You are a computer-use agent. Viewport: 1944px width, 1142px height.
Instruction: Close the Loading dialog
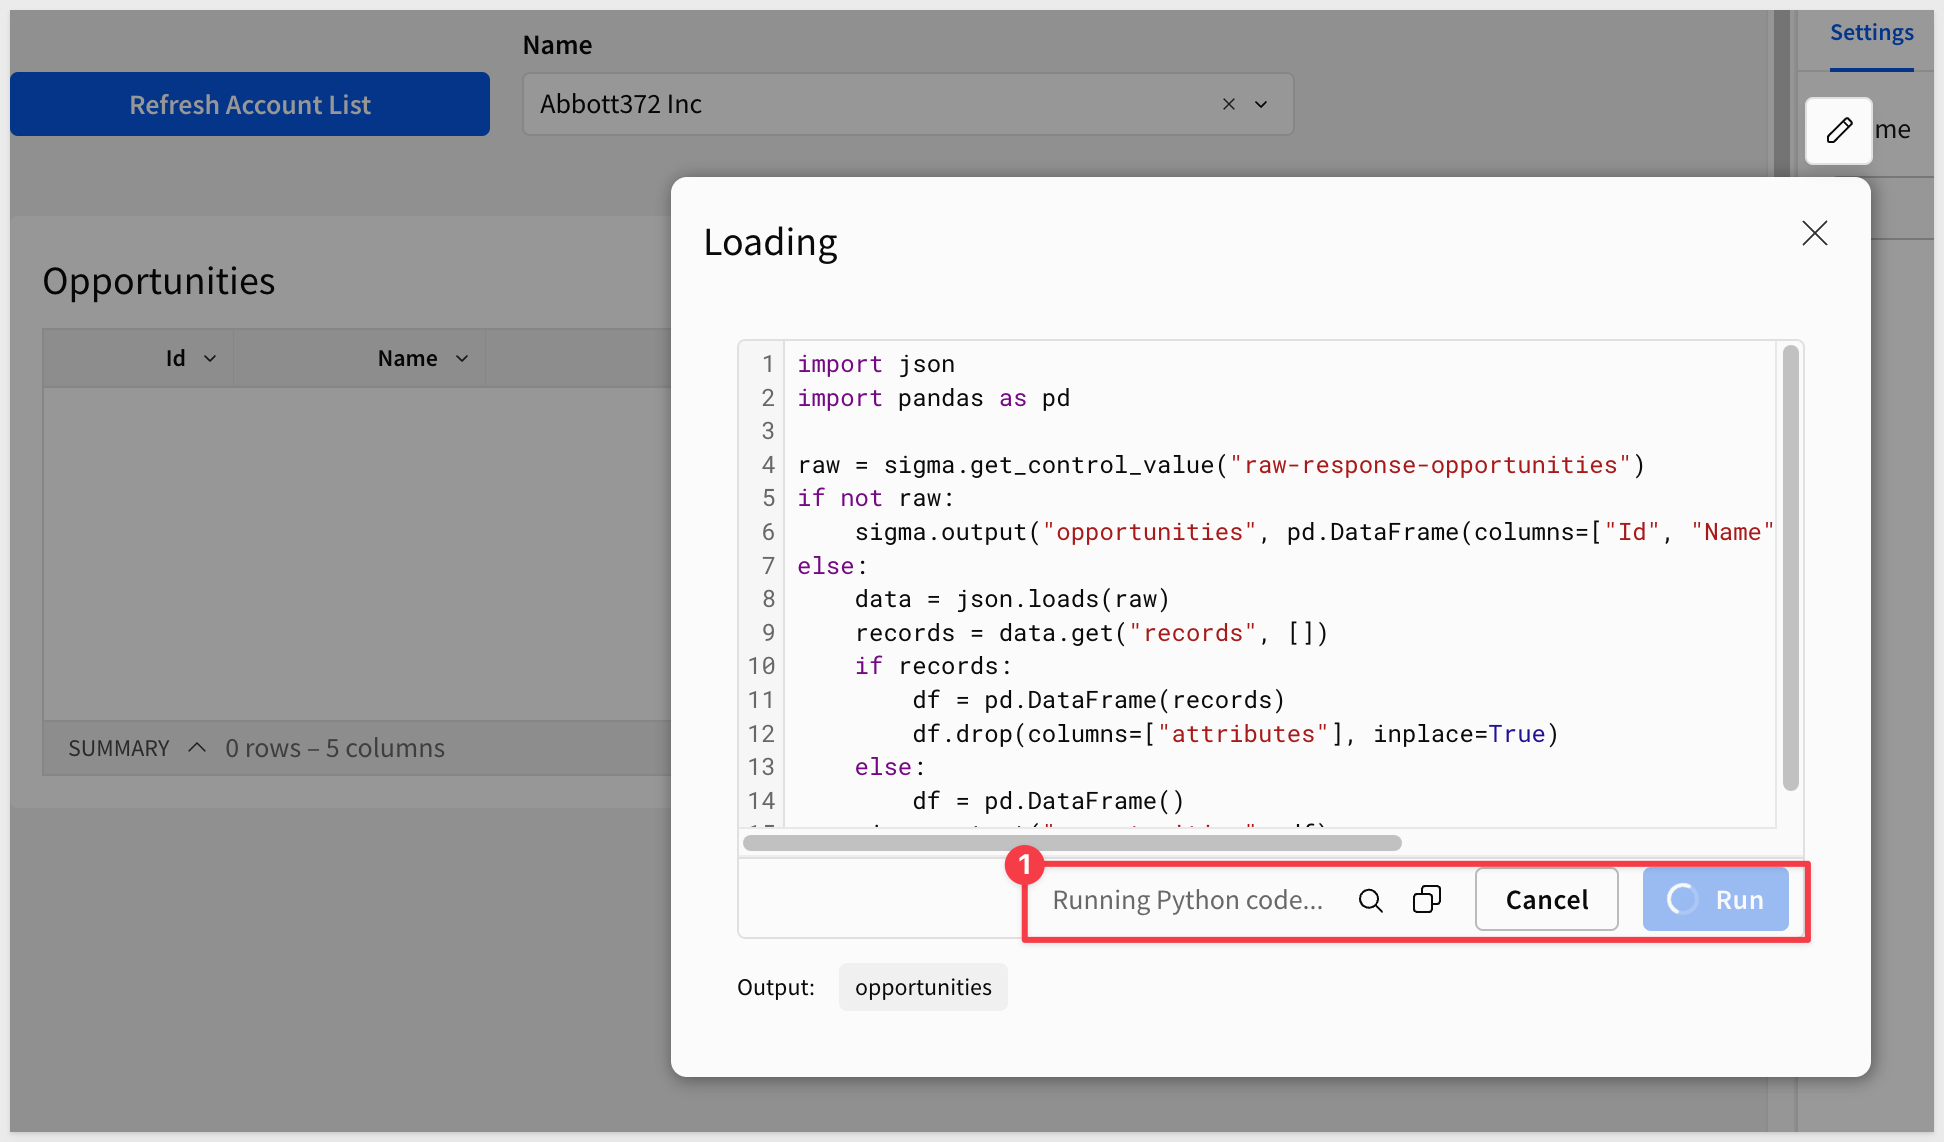coord(1814,233)
